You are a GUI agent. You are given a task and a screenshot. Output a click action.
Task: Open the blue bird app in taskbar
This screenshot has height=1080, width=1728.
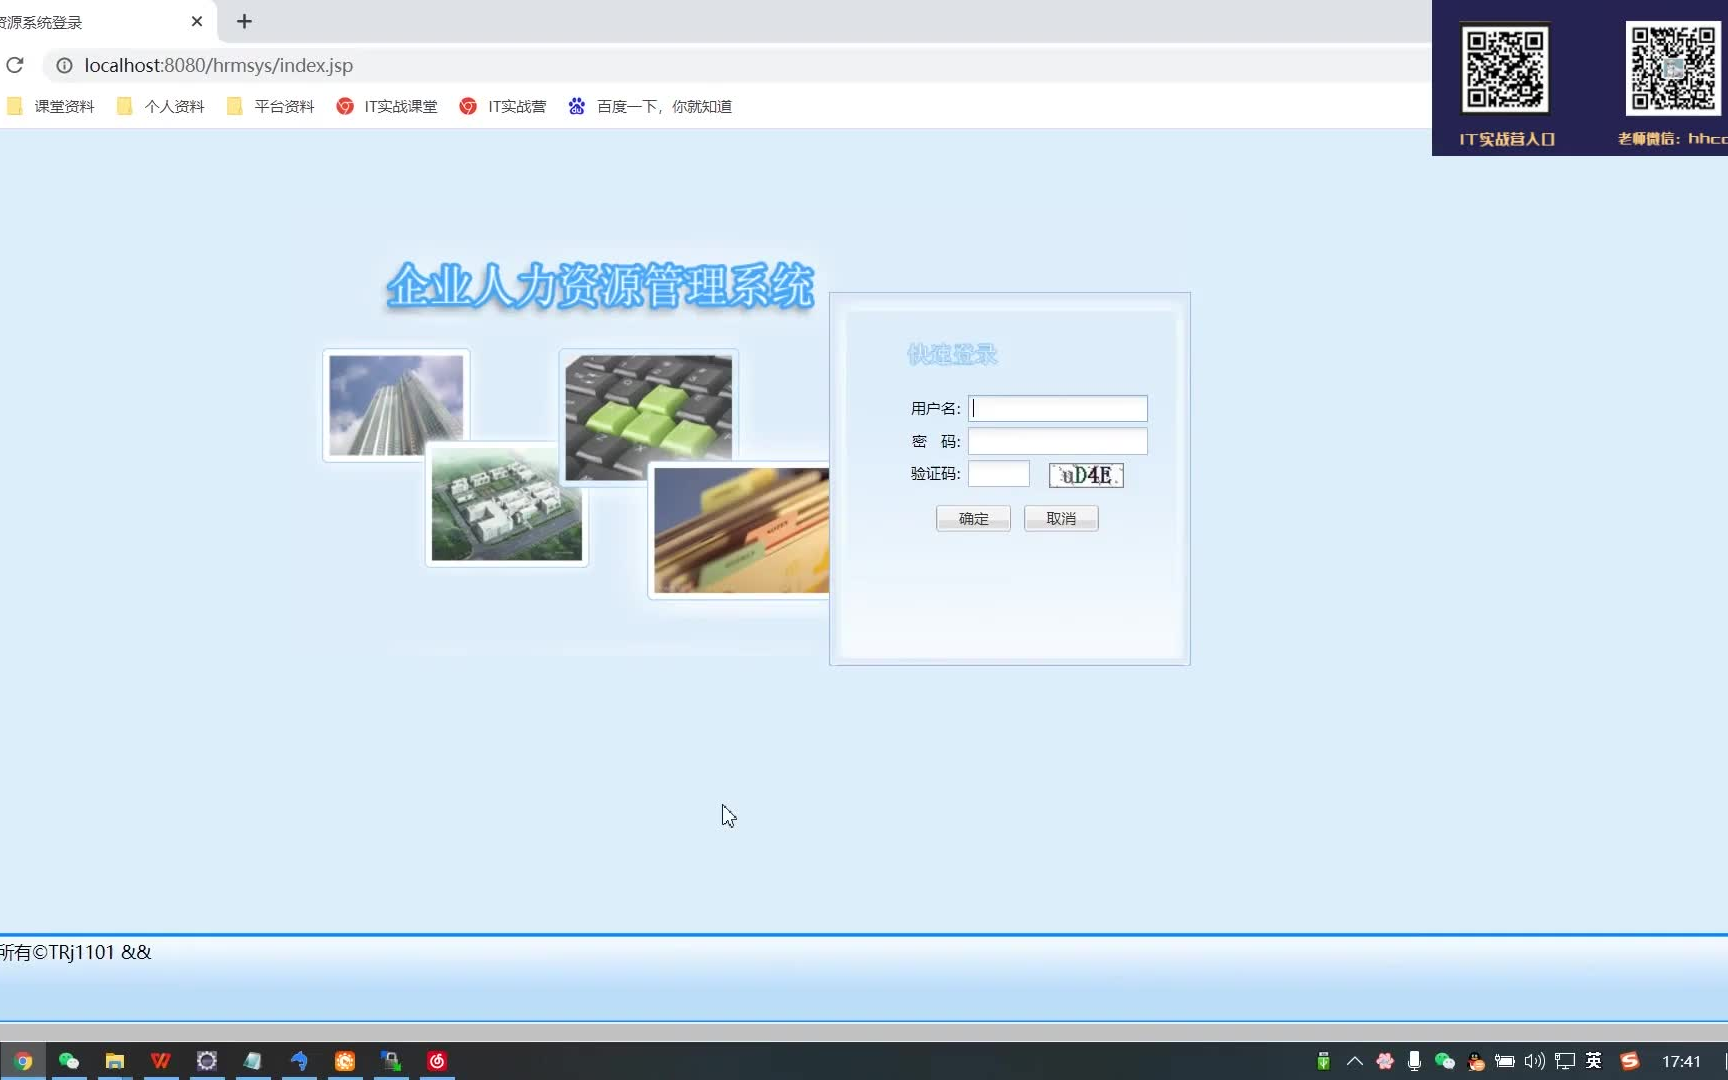tap(299, 1061)
